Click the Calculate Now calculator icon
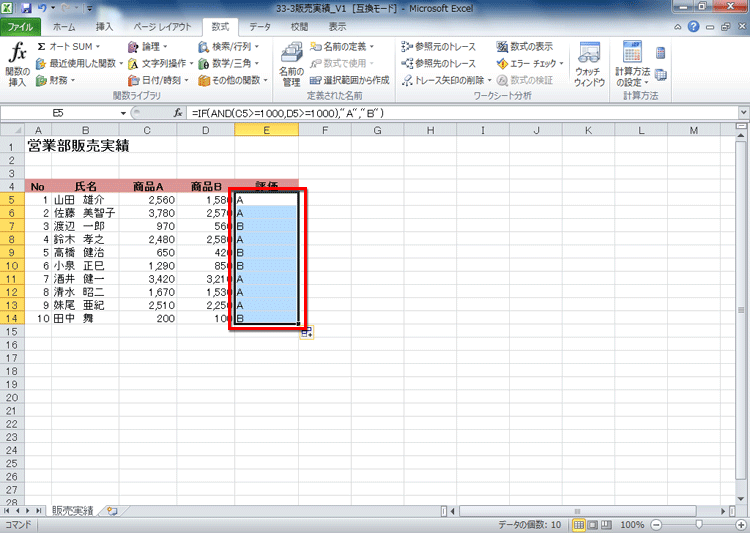 coord(661,53)
